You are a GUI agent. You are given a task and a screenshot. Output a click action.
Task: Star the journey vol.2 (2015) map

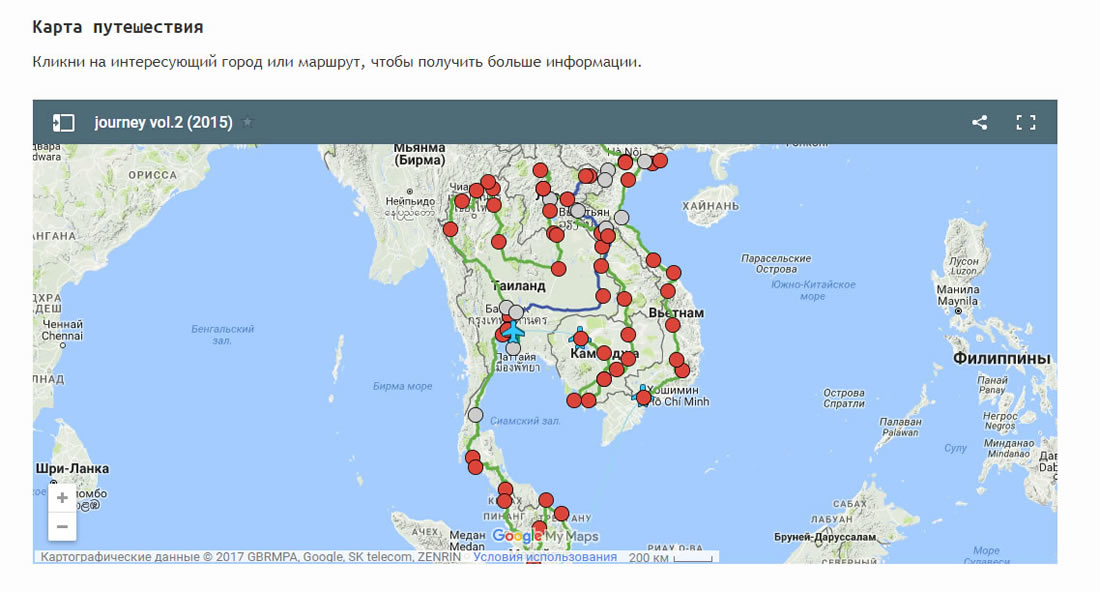click(x=248, y=123)
